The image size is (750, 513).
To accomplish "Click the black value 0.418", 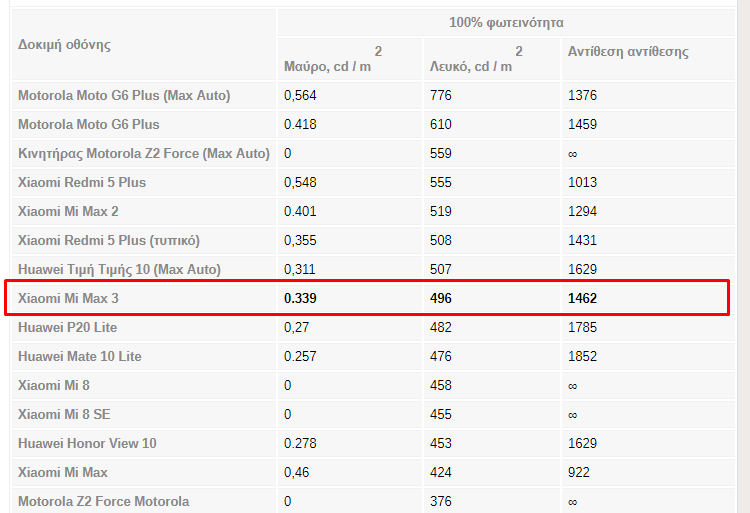I will pyautogui.click(x=300, y=124).
